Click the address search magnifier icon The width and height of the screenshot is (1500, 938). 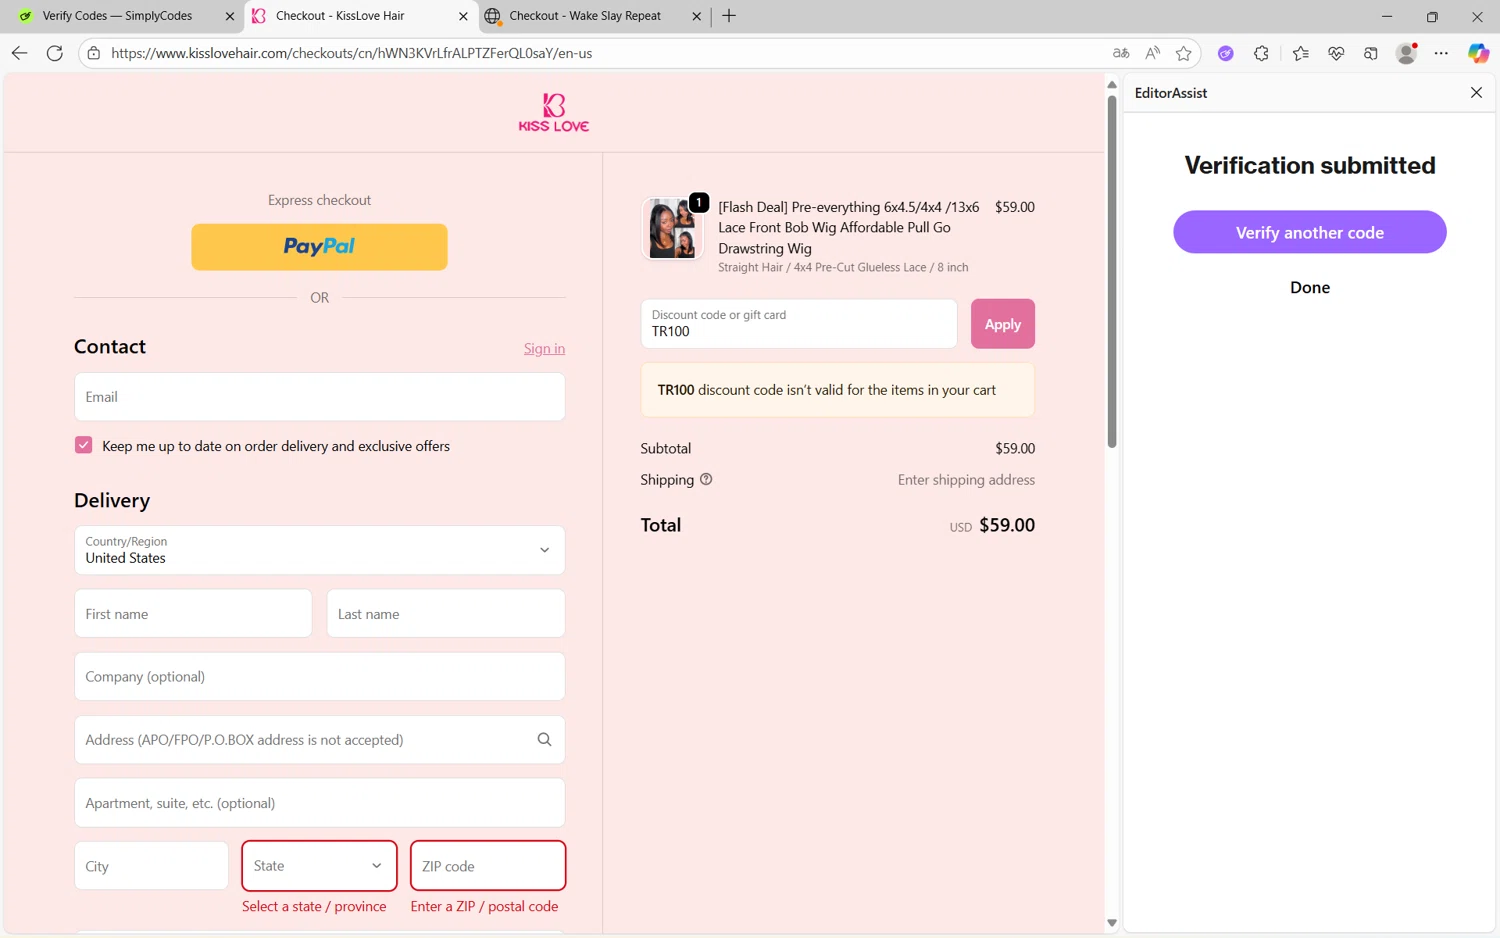[x=544, y=740]
